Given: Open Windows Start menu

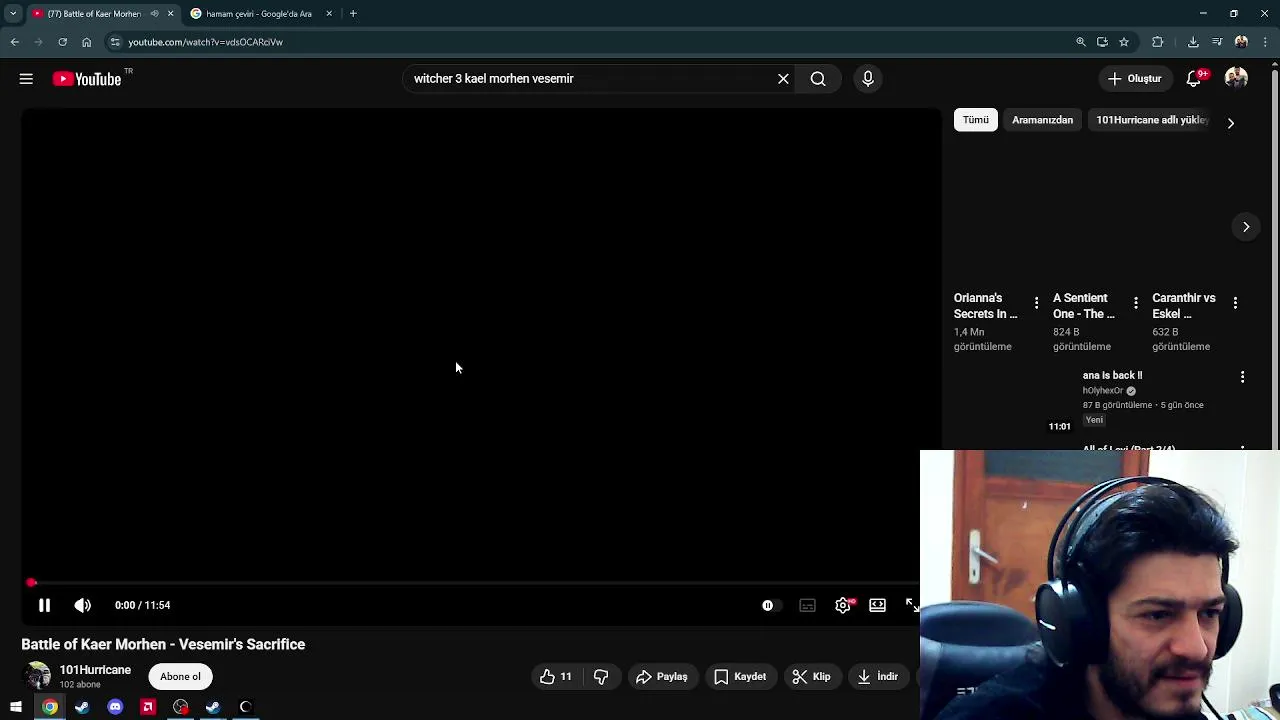Looking at the screenshot, I should click(x=16, y=707).
